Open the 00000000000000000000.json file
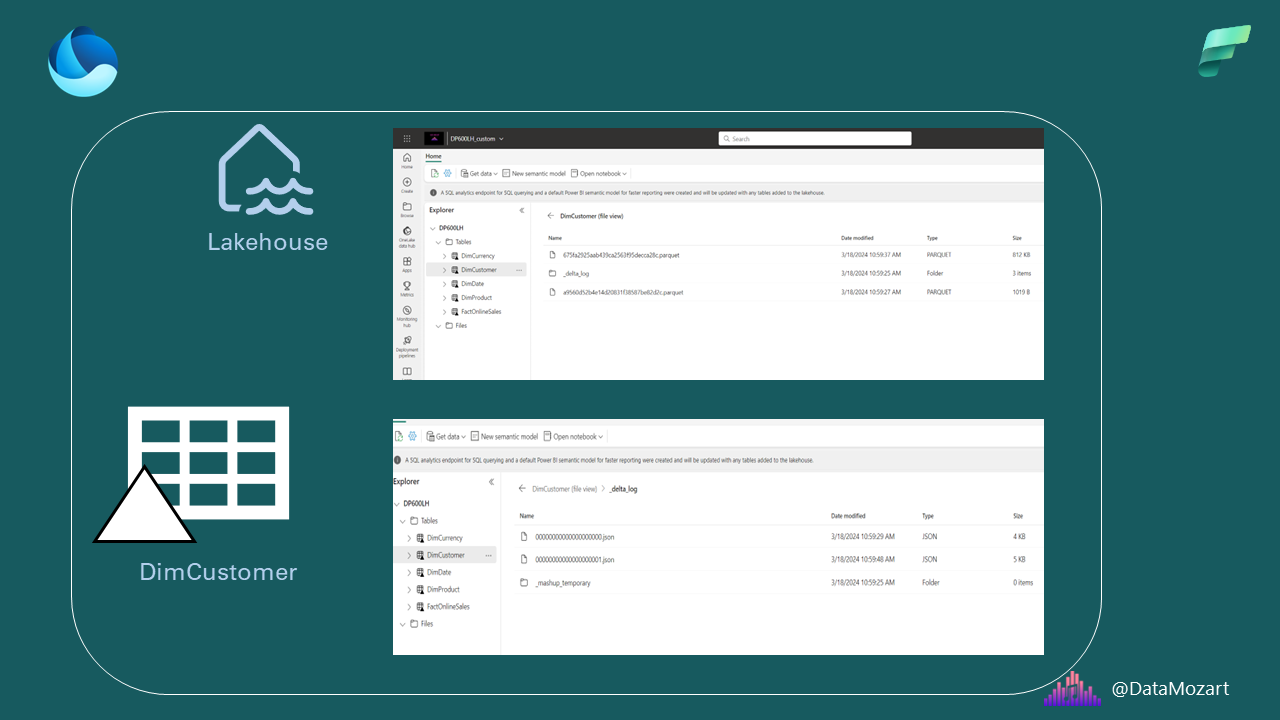 [574, 537]
